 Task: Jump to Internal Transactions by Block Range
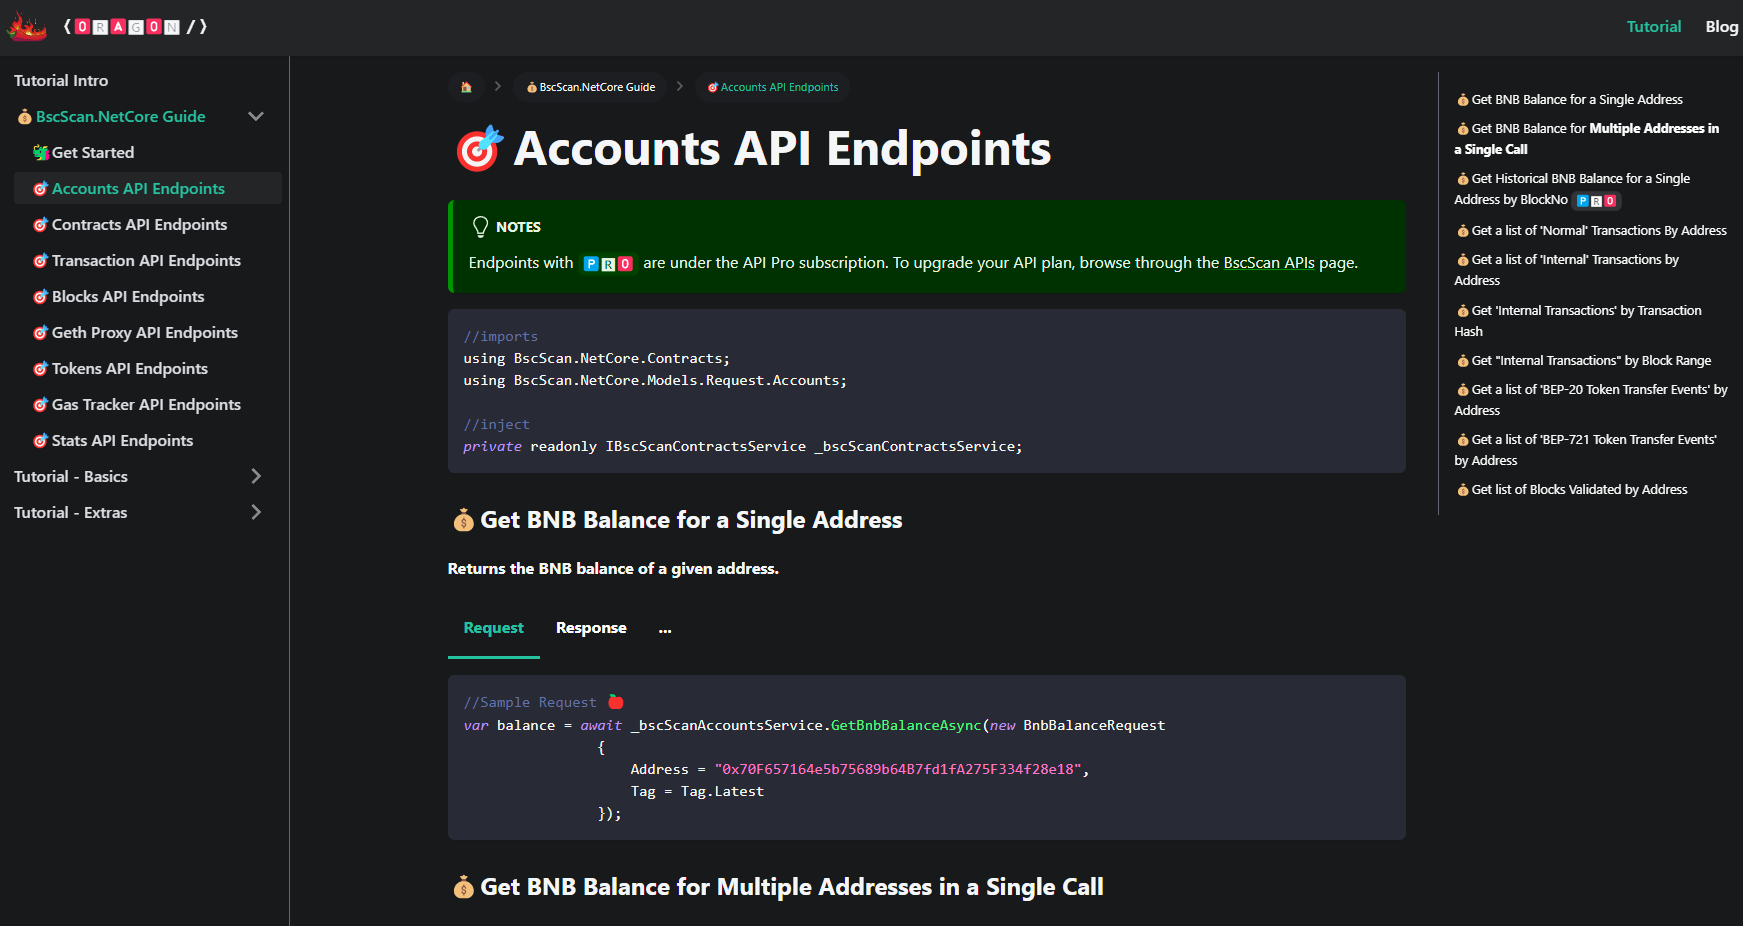pyautogui.click(x=1583, y=360)
